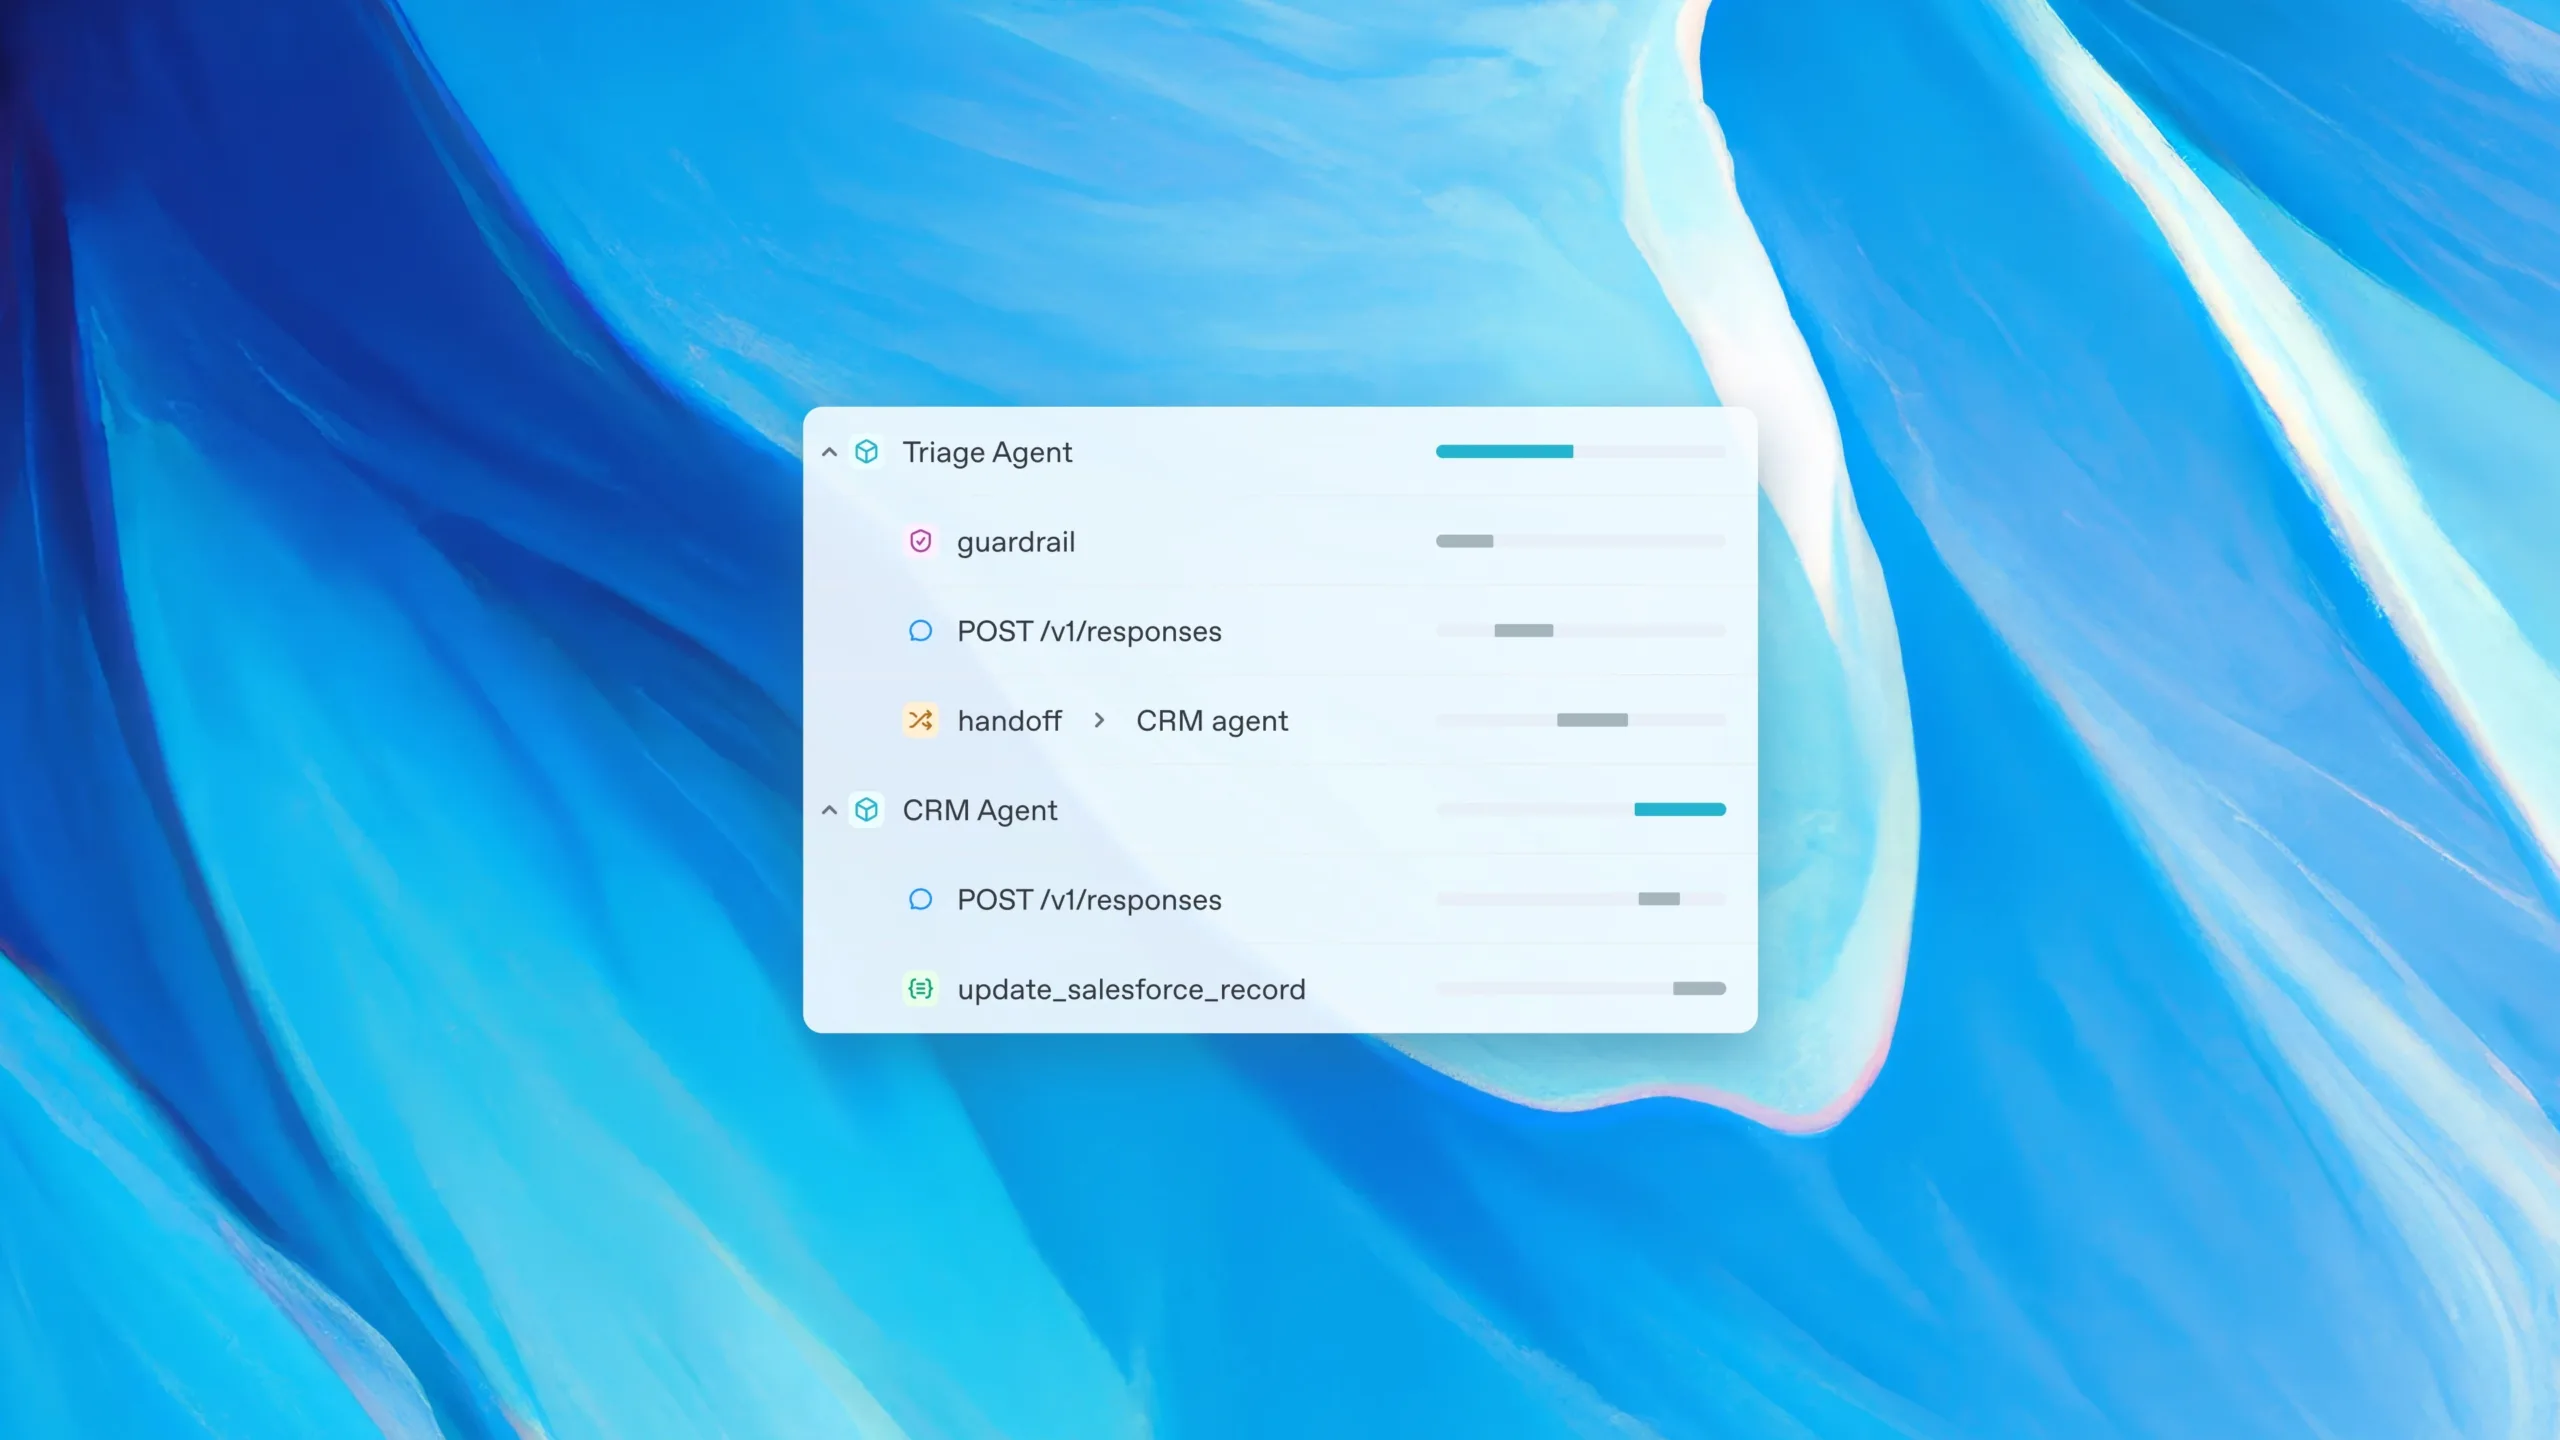Collapse the CRM Agent section
Viewport: 2560px width, 1440px height.
point(828,809)
